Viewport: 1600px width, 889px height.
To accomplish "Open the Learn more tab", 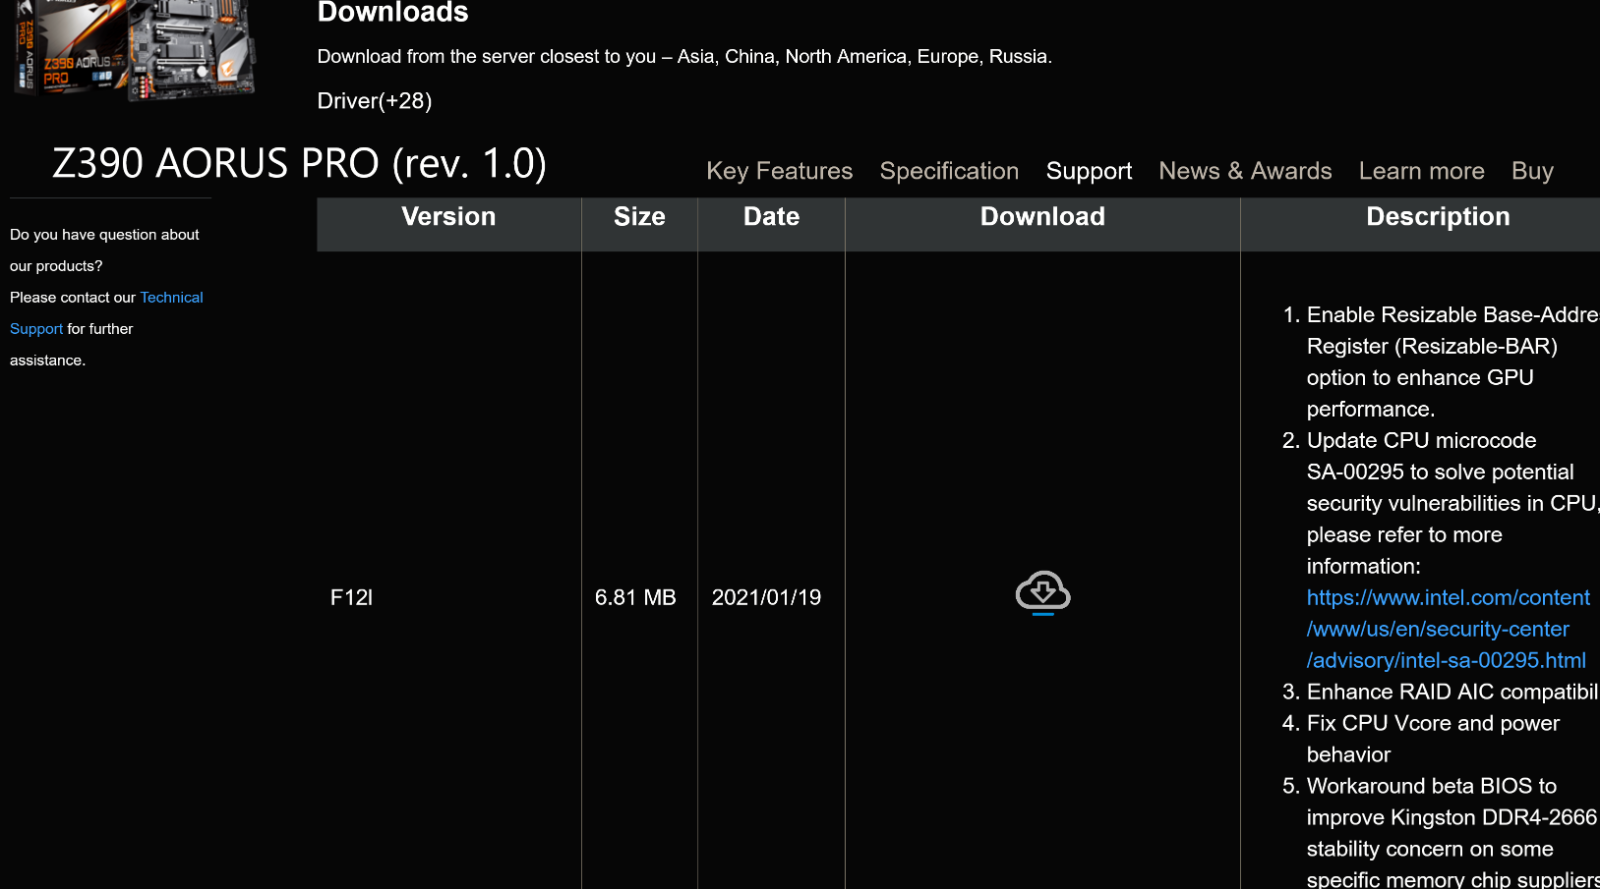I will pyautogui.click(x=1421, y=171).
